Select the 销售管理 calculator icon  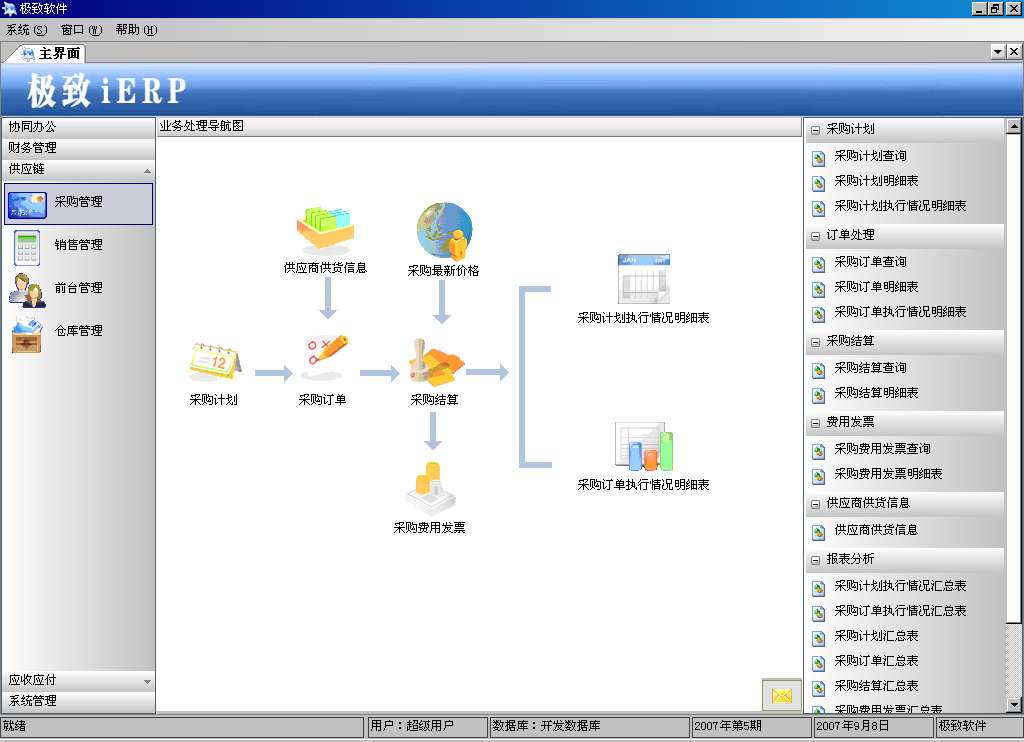(x=27, y=248)
